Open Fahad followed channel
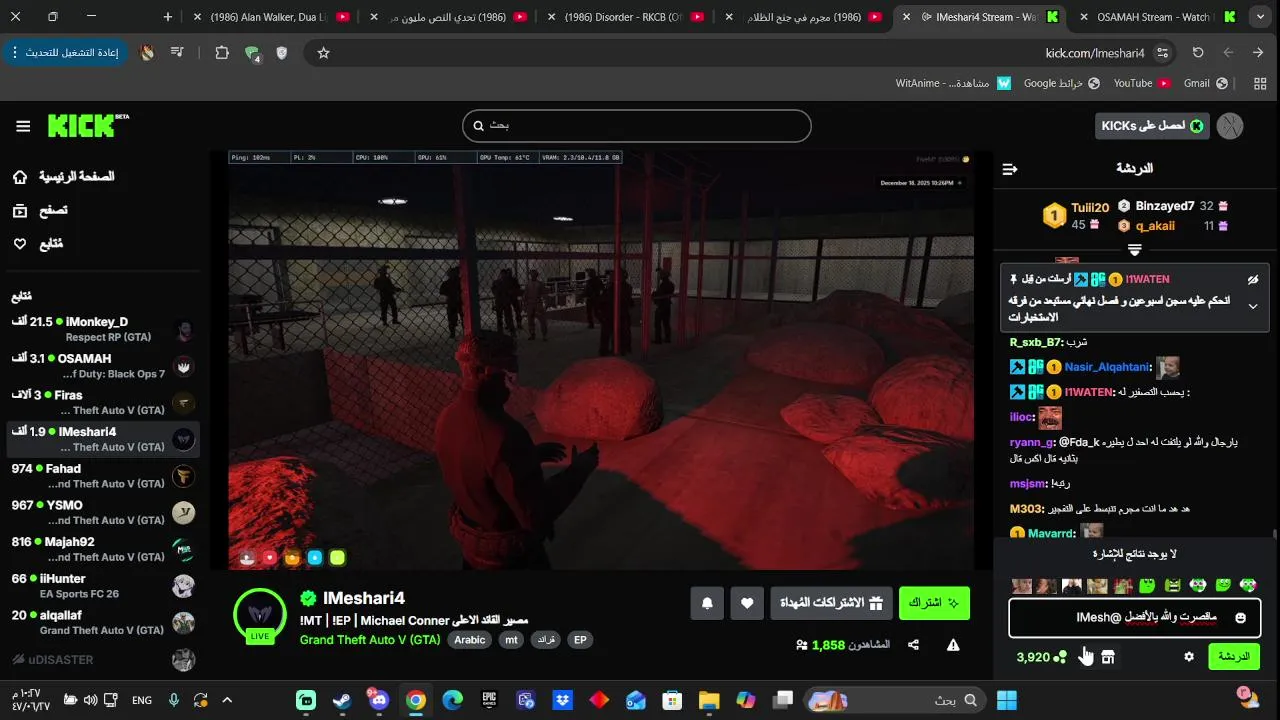The width and height of the screenshot is (1280, 720). 102,476
